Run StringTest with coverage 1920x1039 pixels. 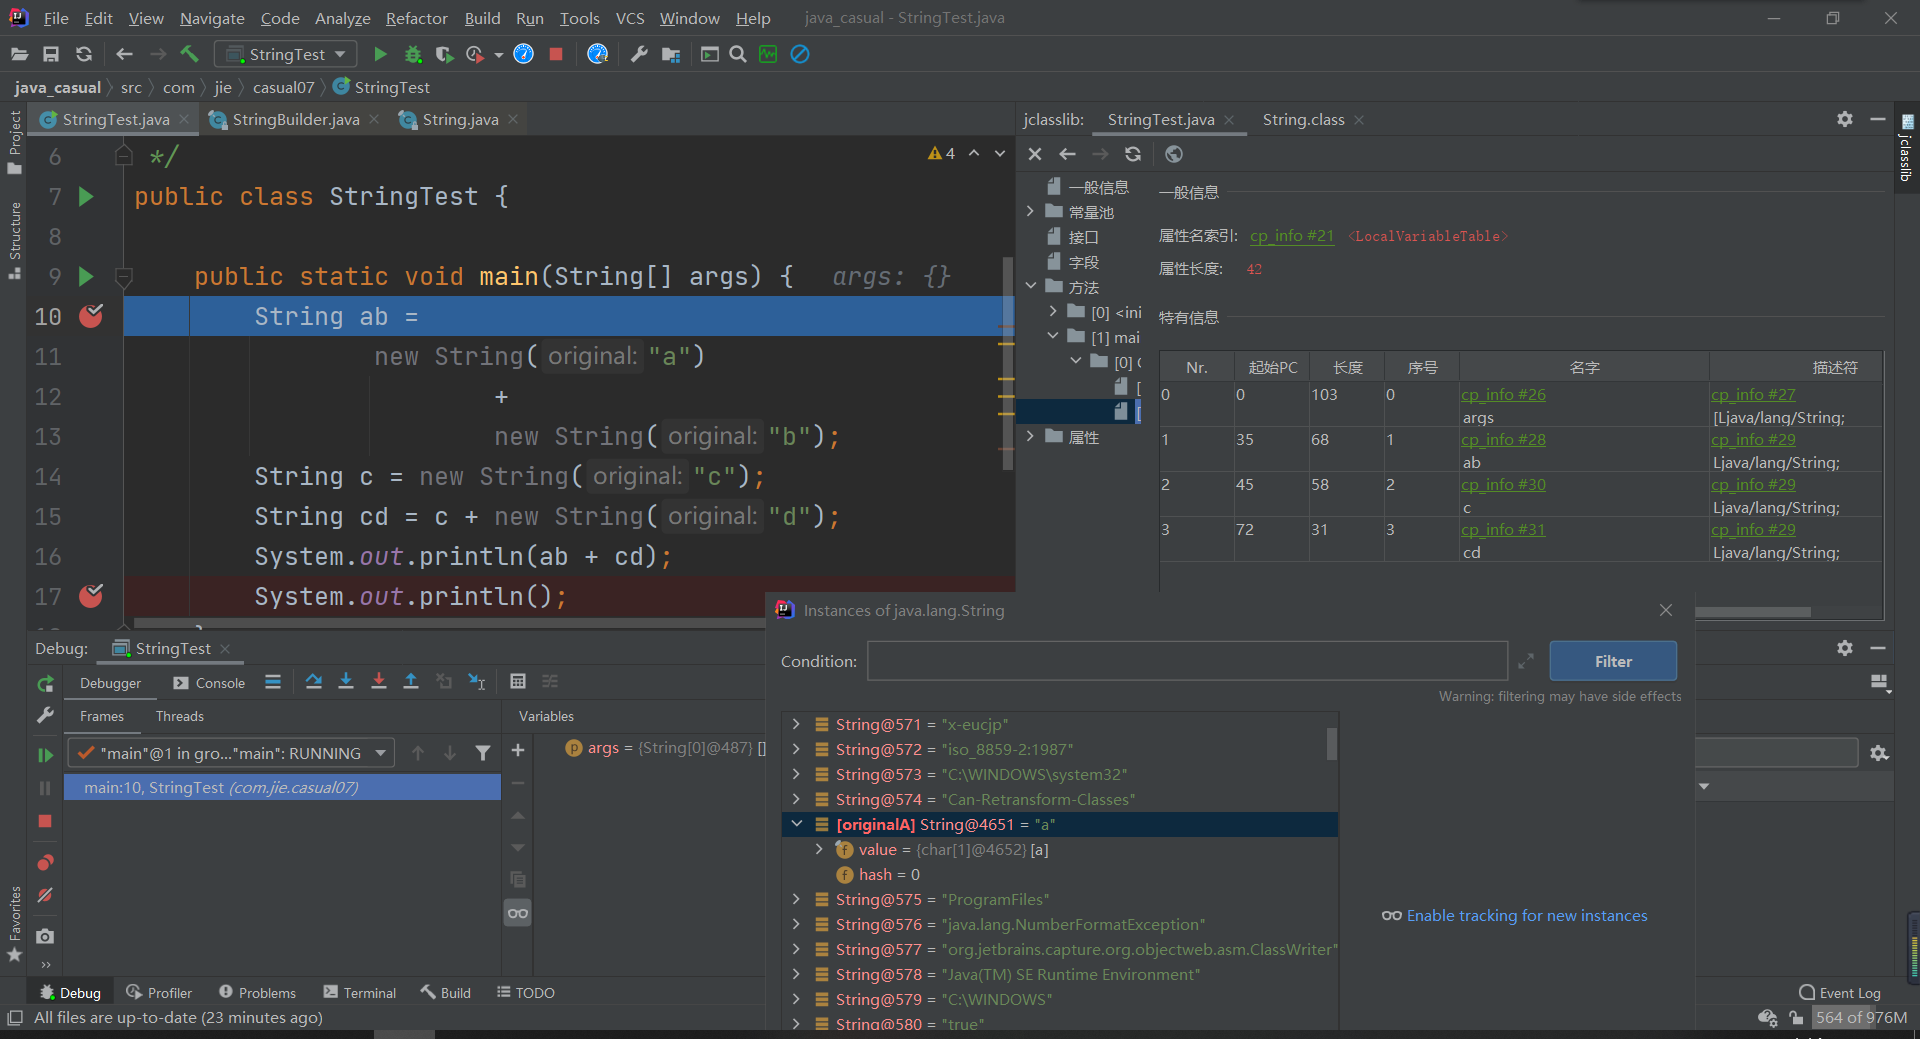(444, 54)
